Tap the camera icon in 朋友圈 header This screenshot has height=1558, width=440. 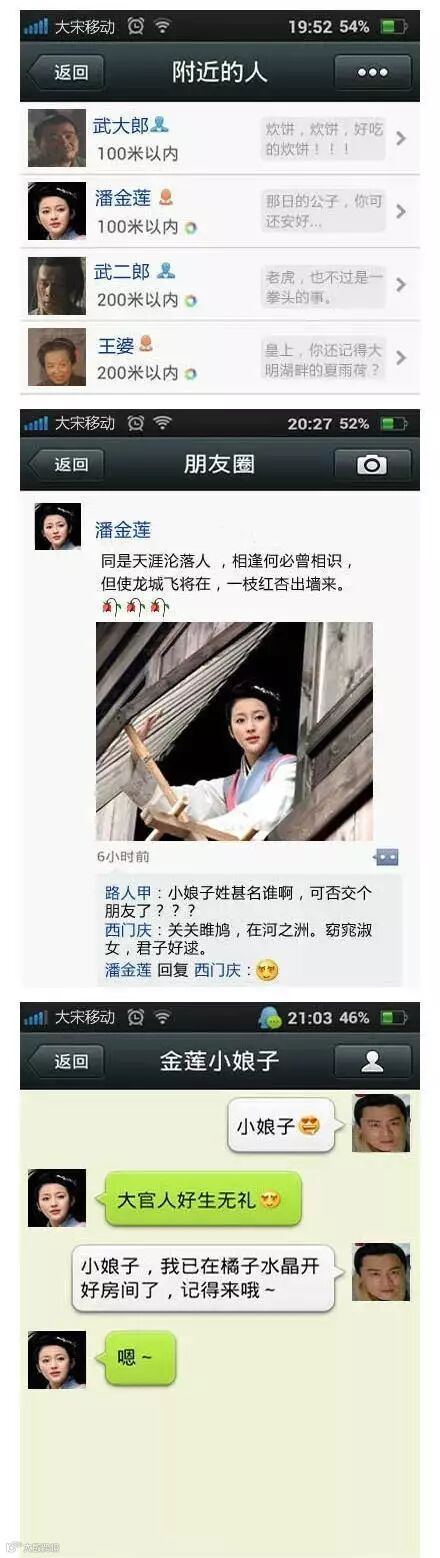(x=372, y=464)
